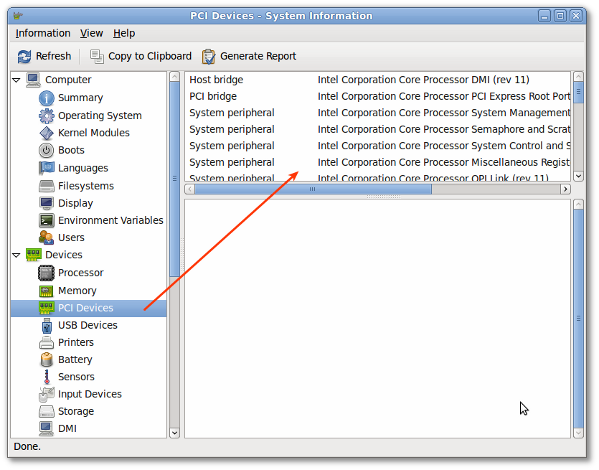Select the DMI computer icon

tap(46, 429)
